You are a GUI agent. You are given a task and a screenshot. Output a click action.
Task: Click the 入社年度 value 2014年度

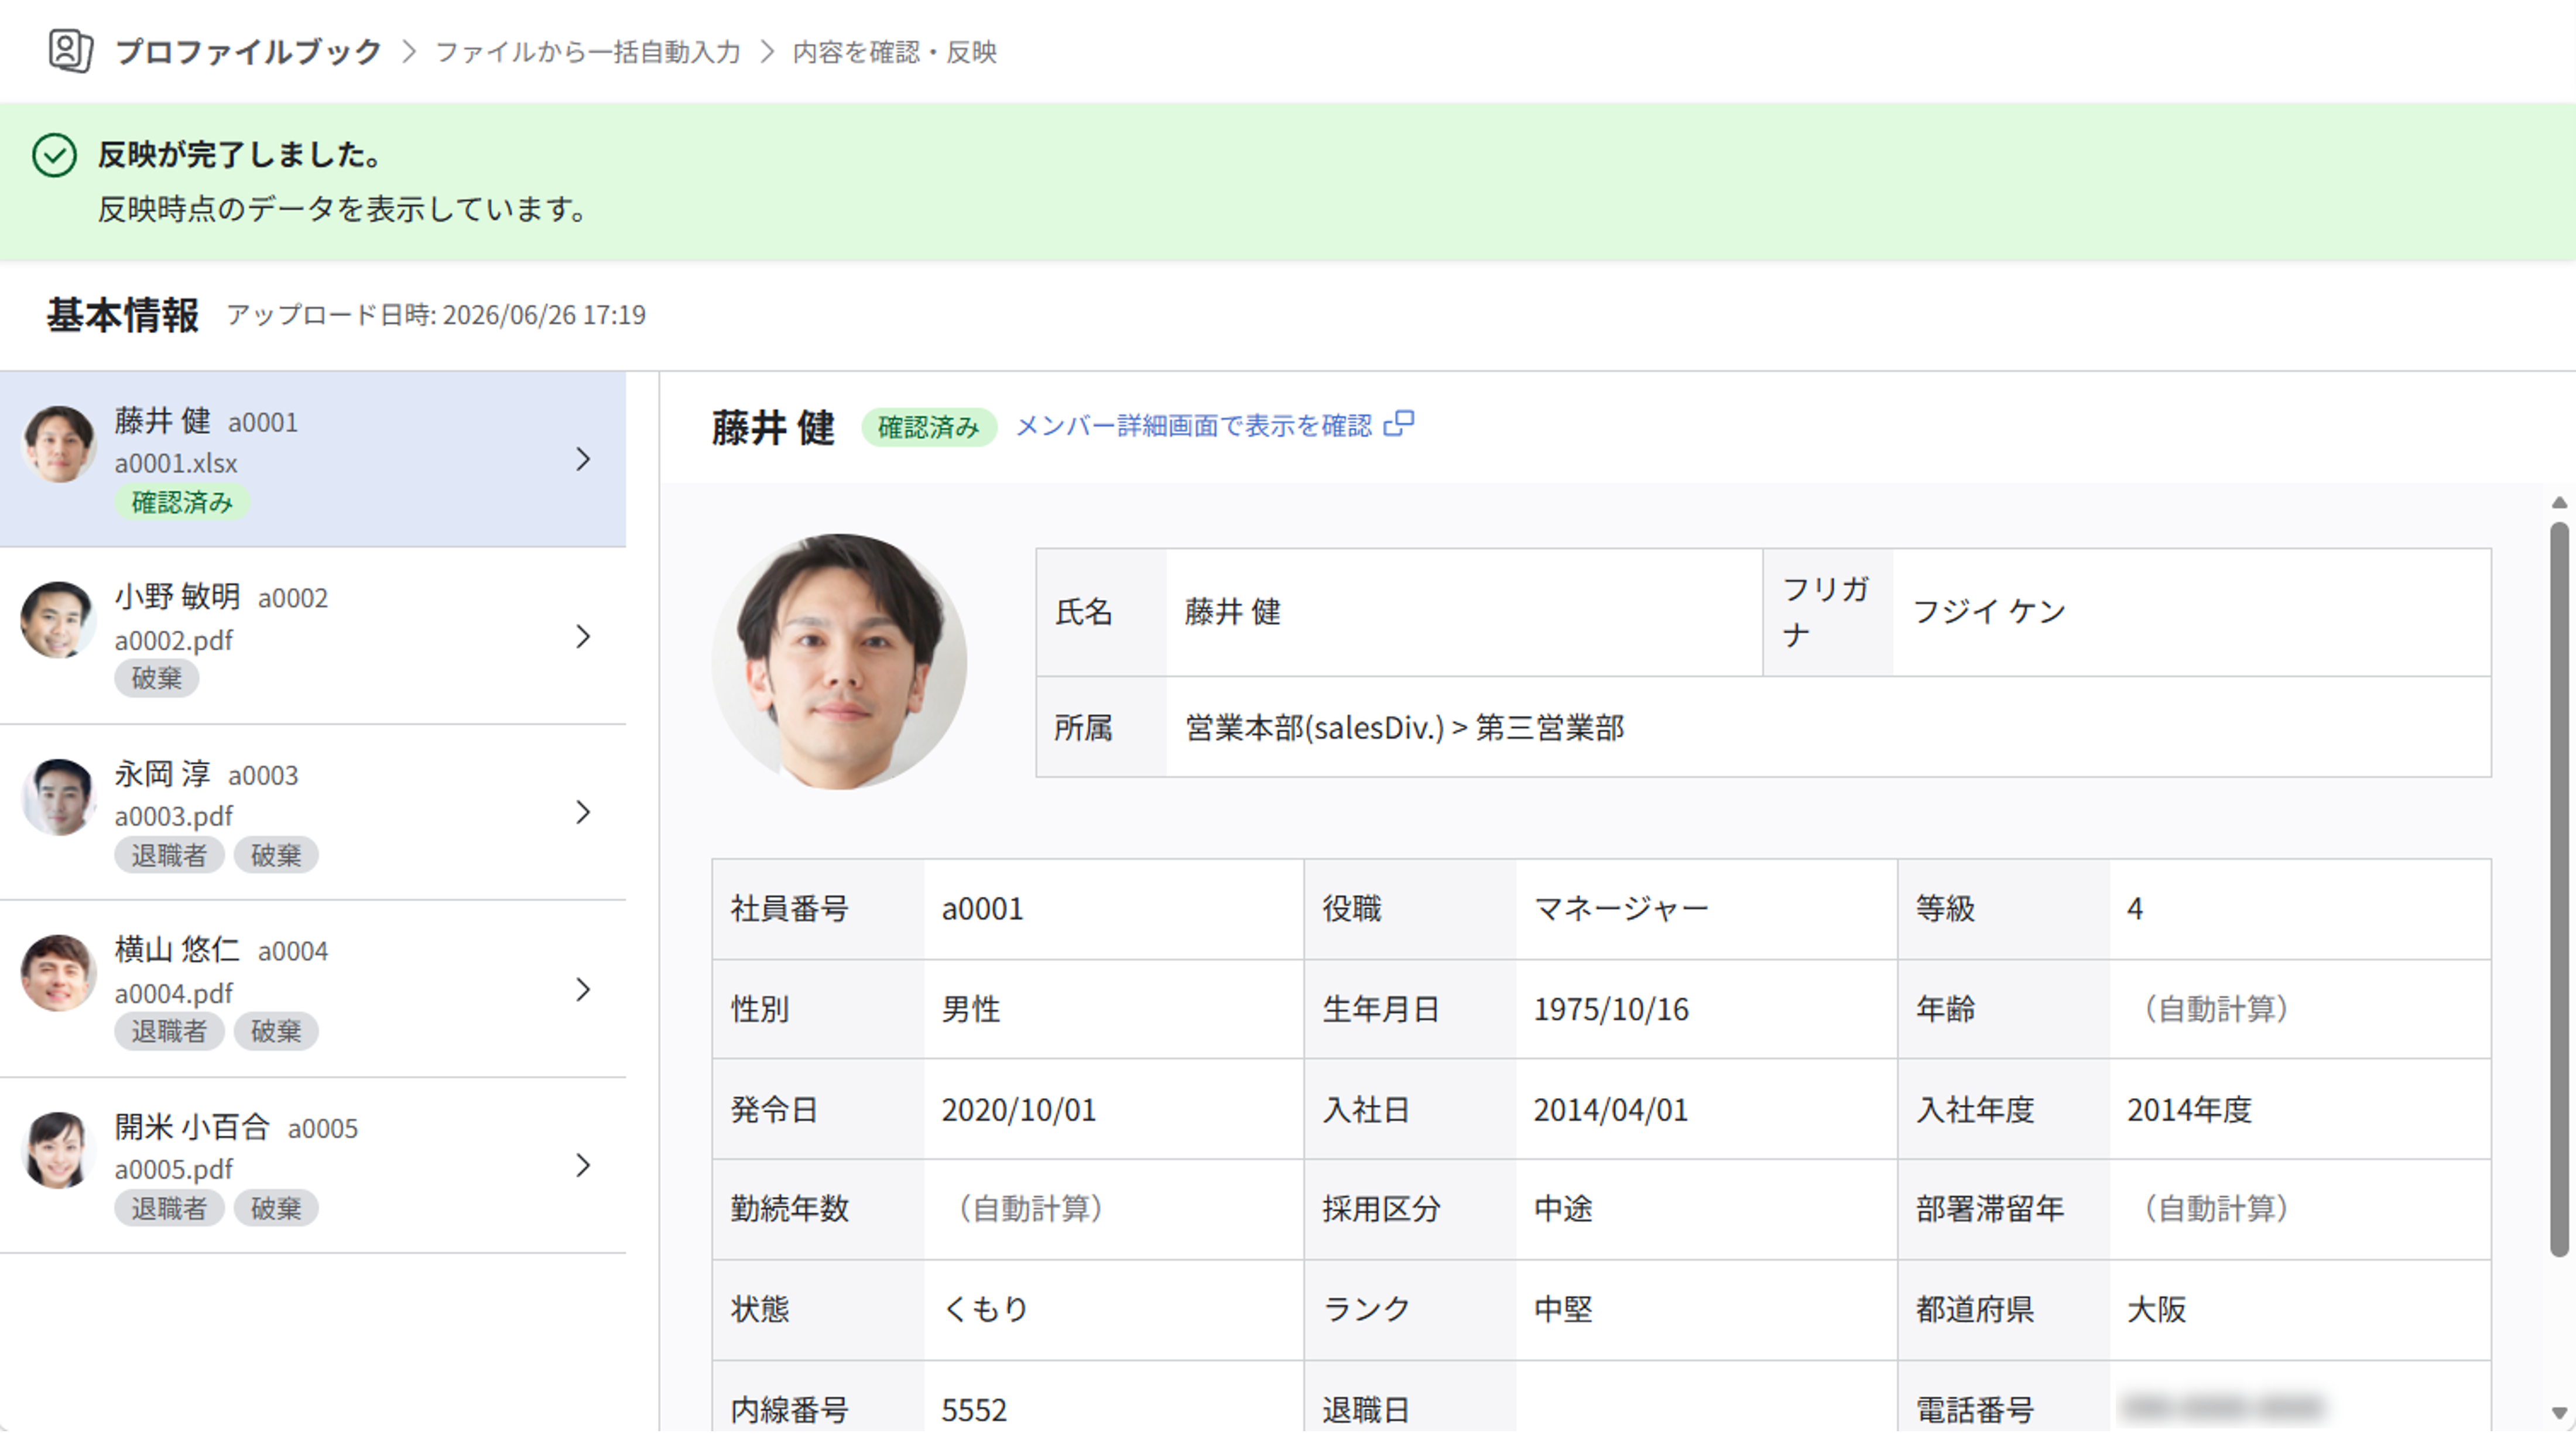coord(2189,1110)
